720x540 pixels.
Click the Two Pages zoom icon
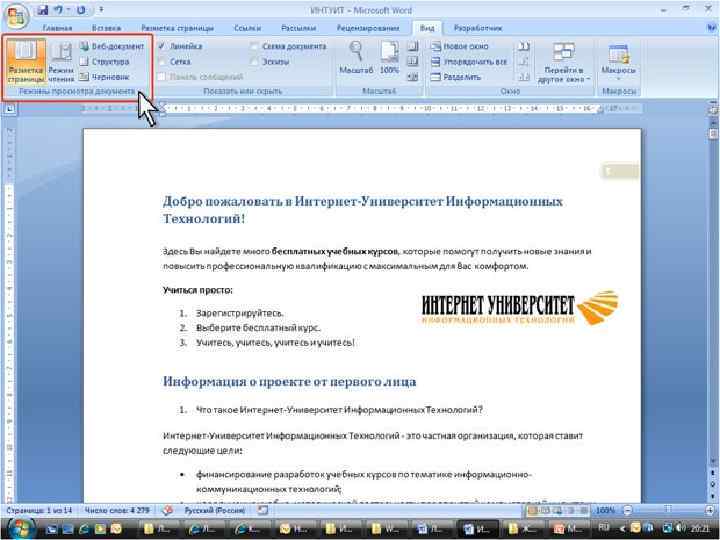click(413, 62)
